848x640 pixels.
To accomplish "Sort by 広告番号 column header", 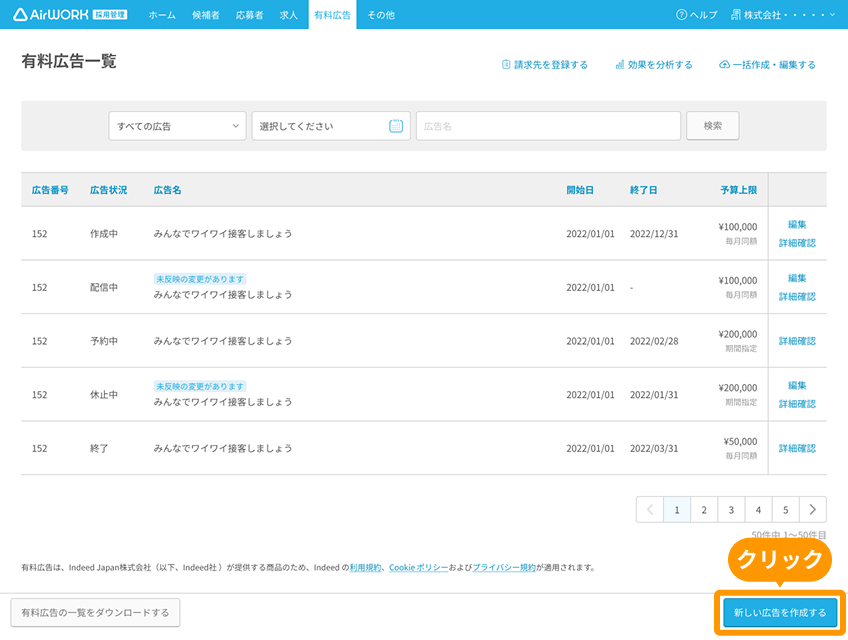I will (50, 190).
